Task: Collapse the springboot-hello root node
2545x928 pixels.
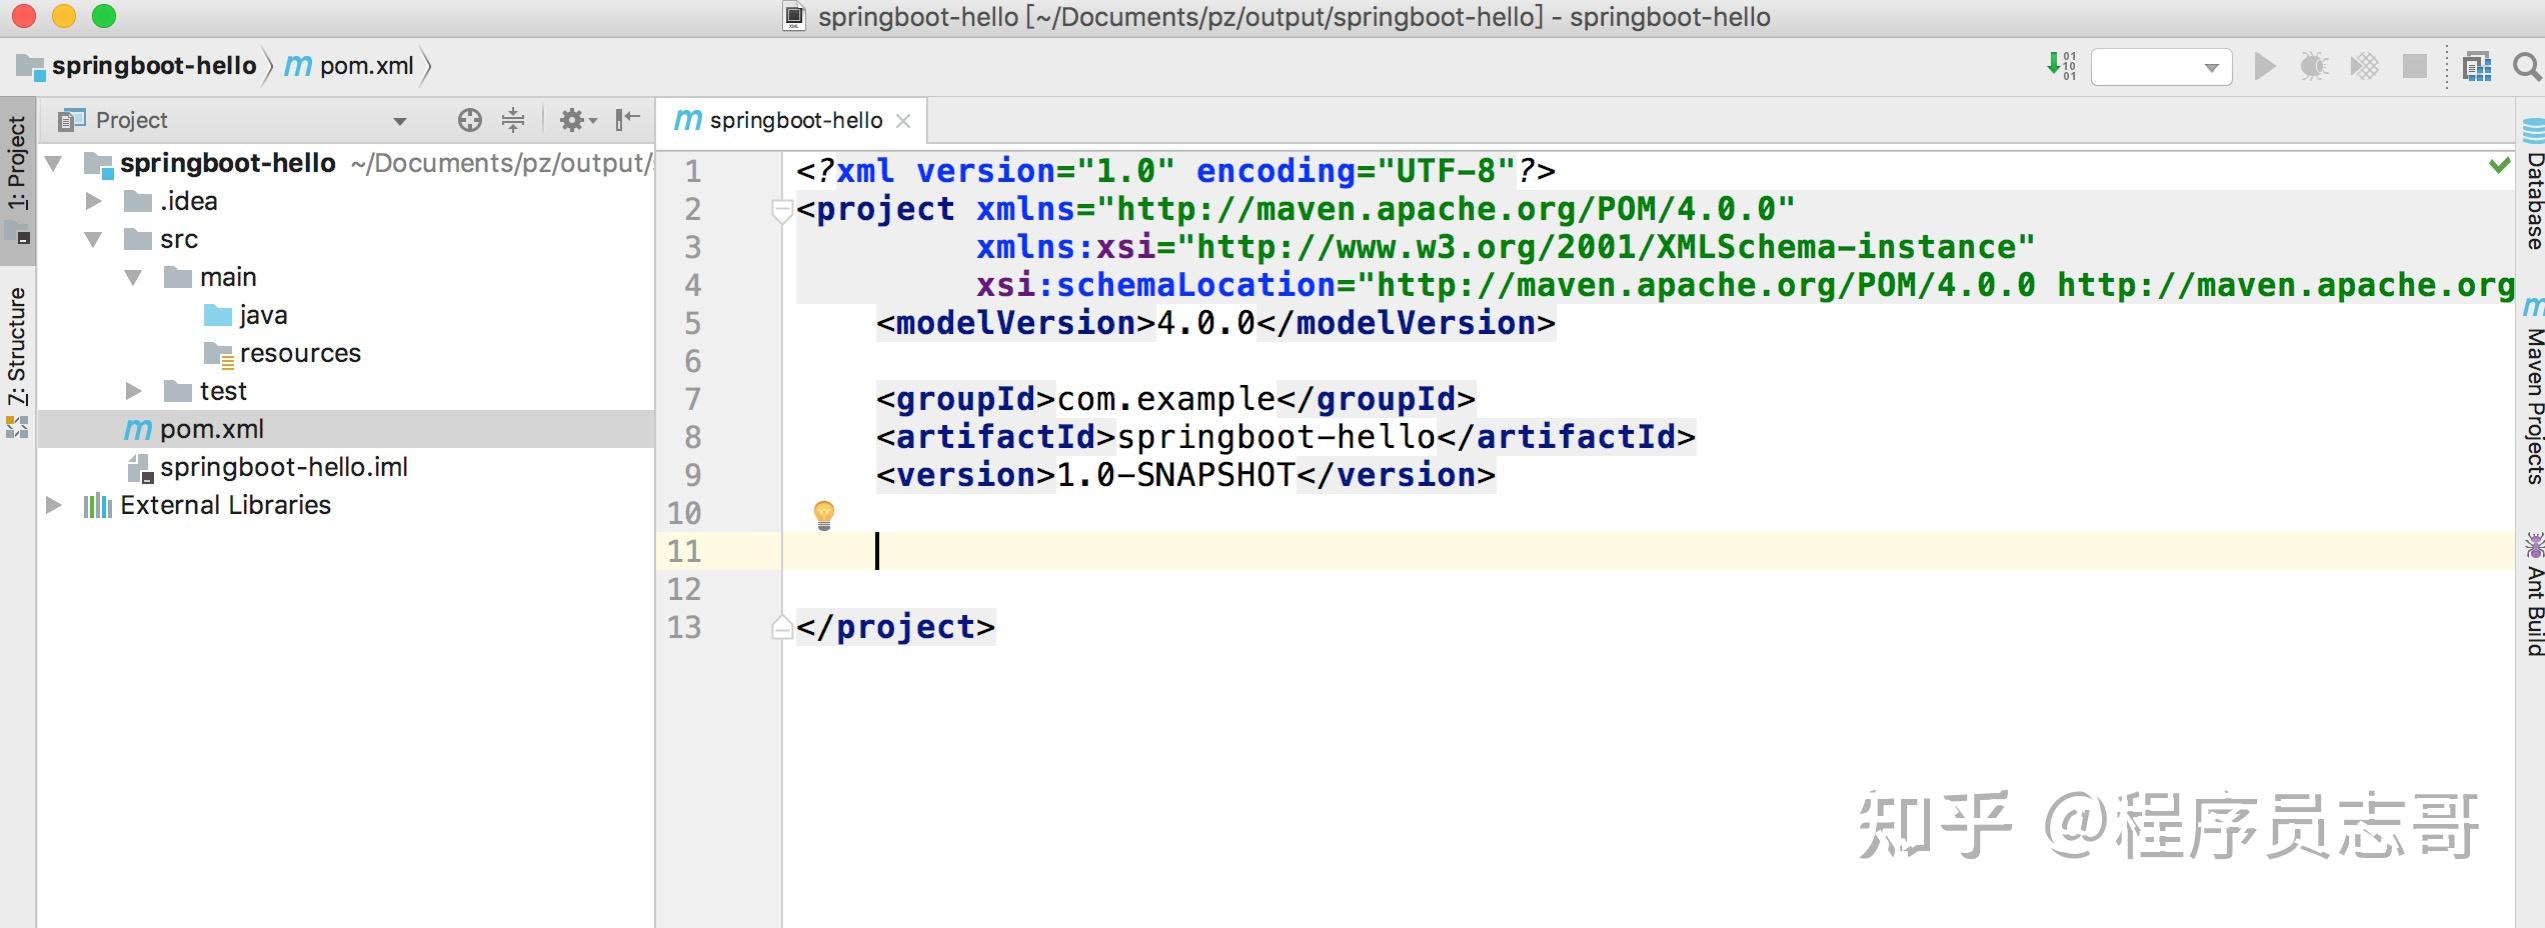Action: pyautogui.click(x=54, y=163)
